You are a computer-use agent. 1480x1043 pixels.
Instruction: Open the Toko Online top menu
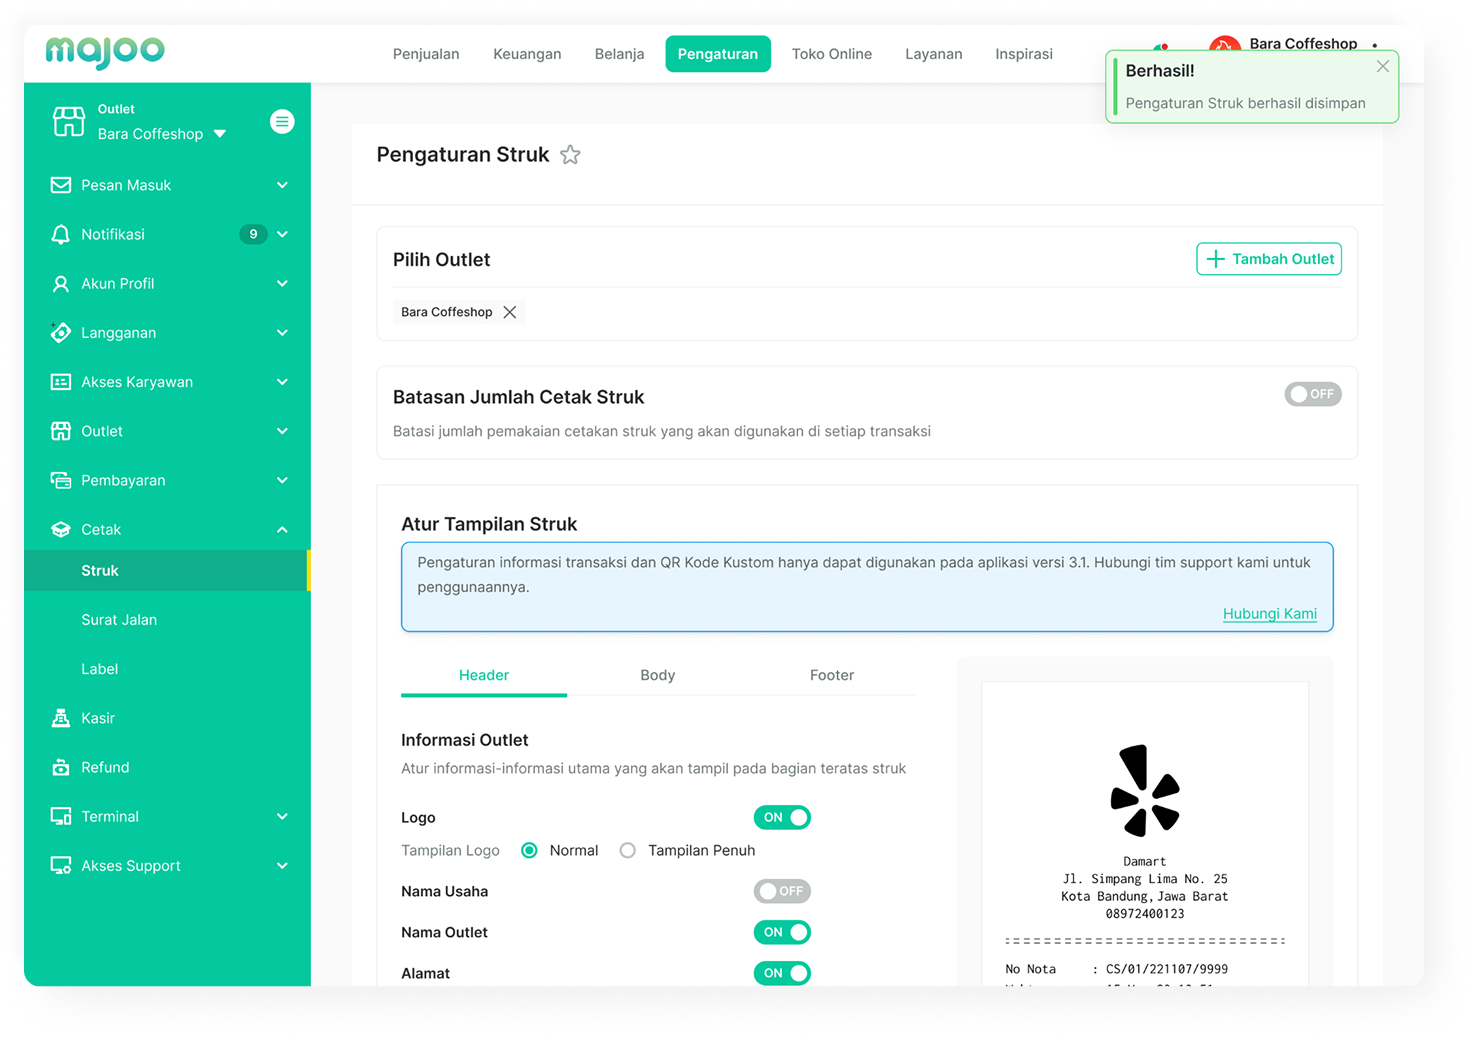click(832, 54)
